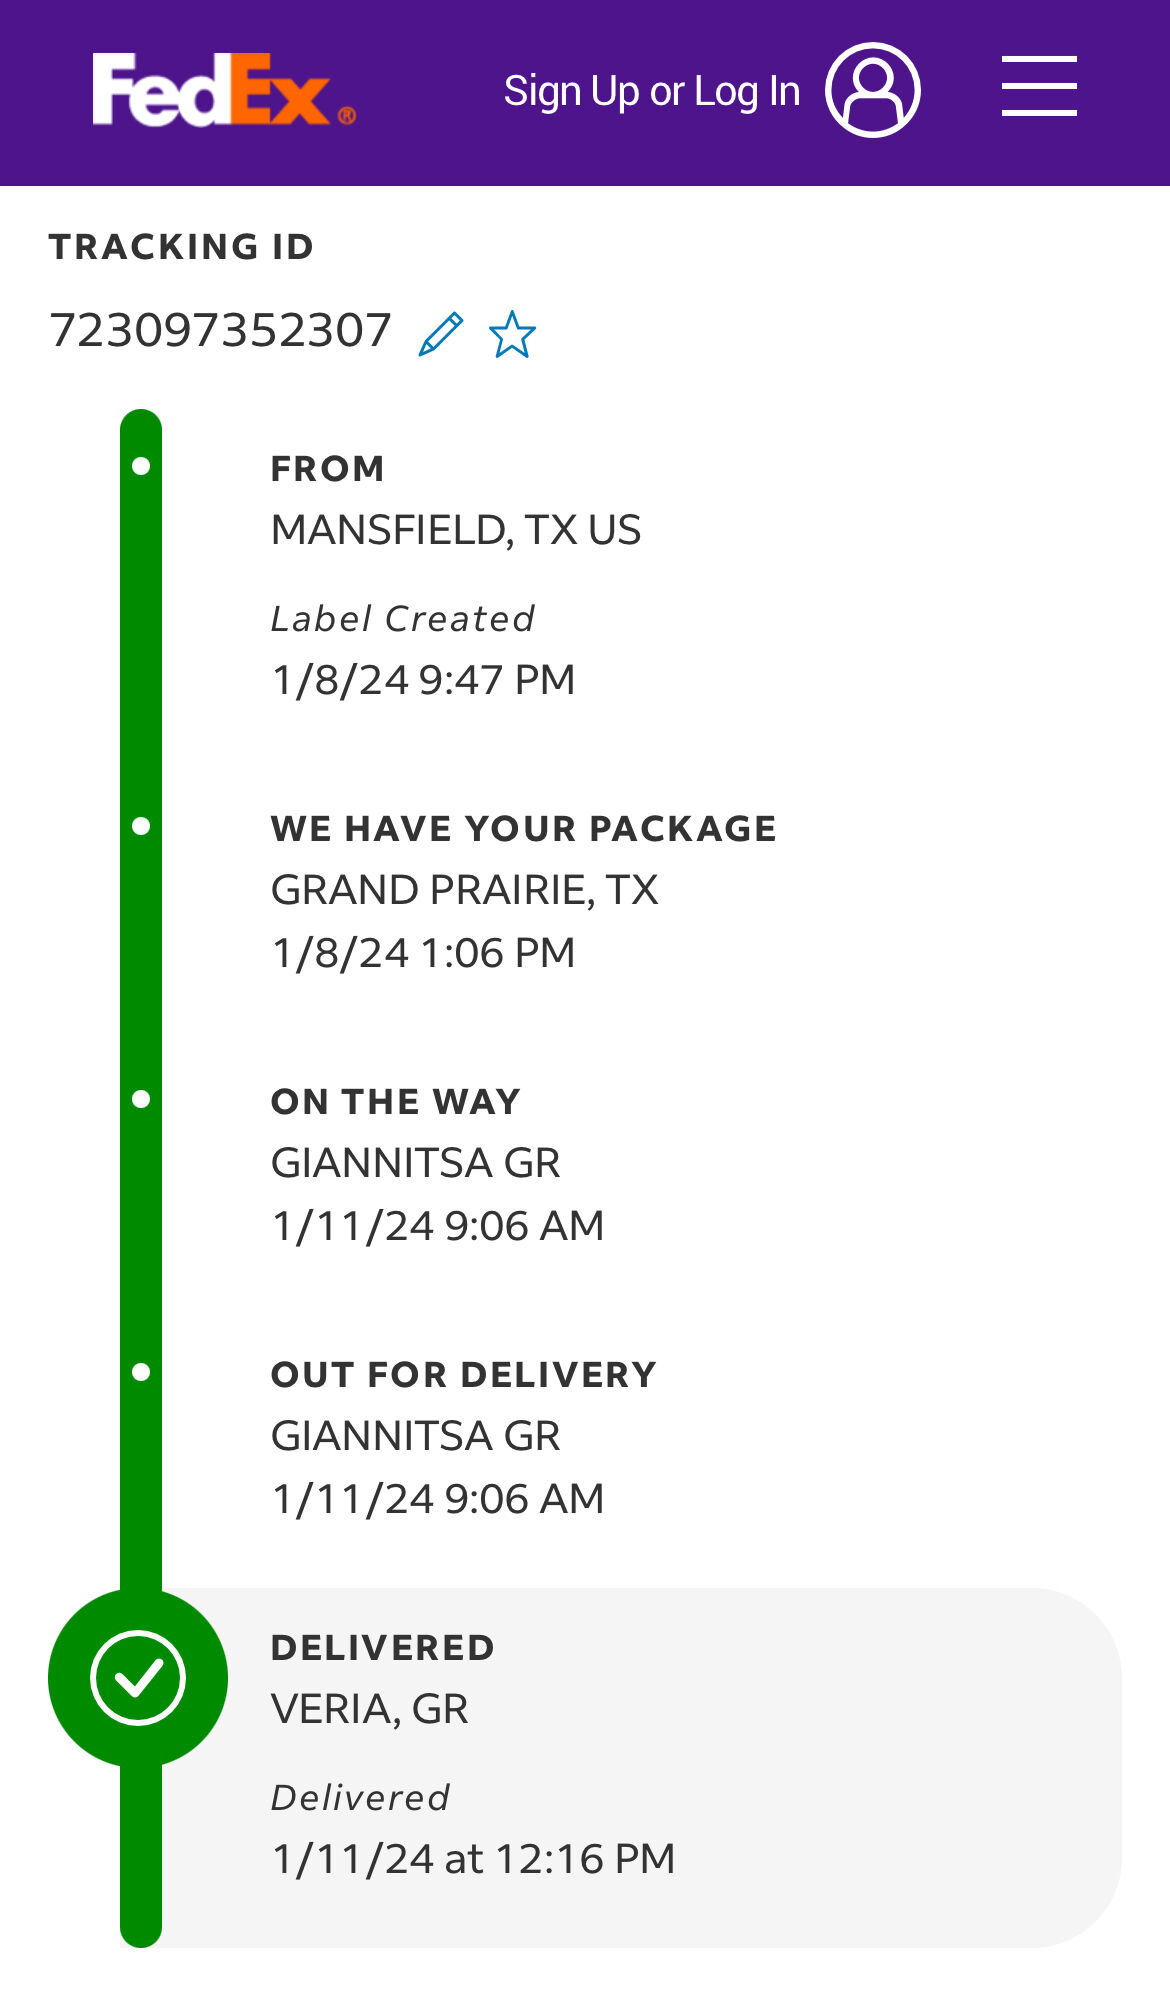The image size is (1170, 1994).
Task: Click We Have Your Package heading
Action: point(523,828)
